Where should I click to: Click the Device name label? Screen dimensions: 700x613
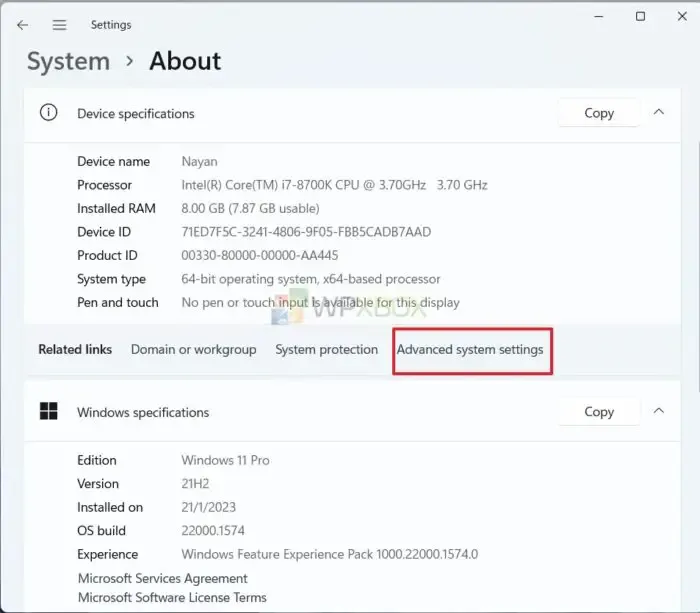(x=113, y=162)
